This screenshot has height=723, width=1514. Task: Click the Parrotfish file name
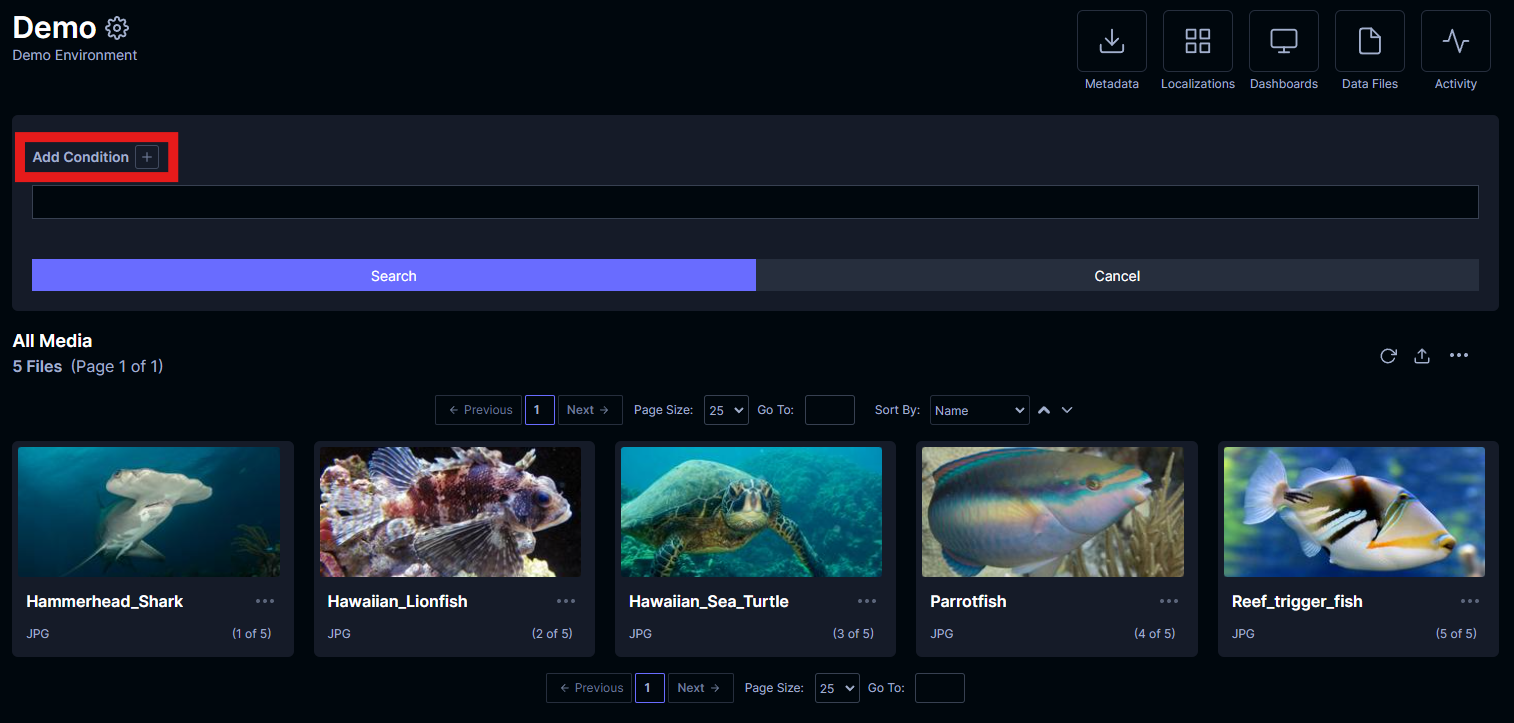[968, 601]
